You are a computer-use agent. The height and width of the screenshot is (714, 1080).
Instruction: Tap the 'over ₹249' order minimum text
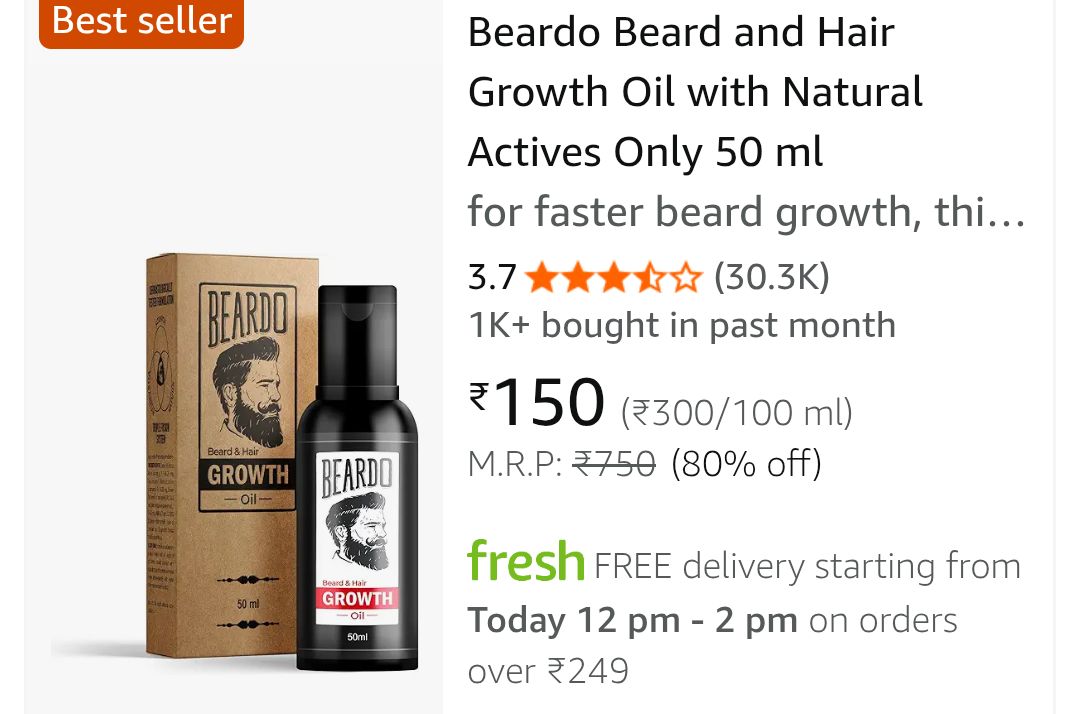point(548,670)
